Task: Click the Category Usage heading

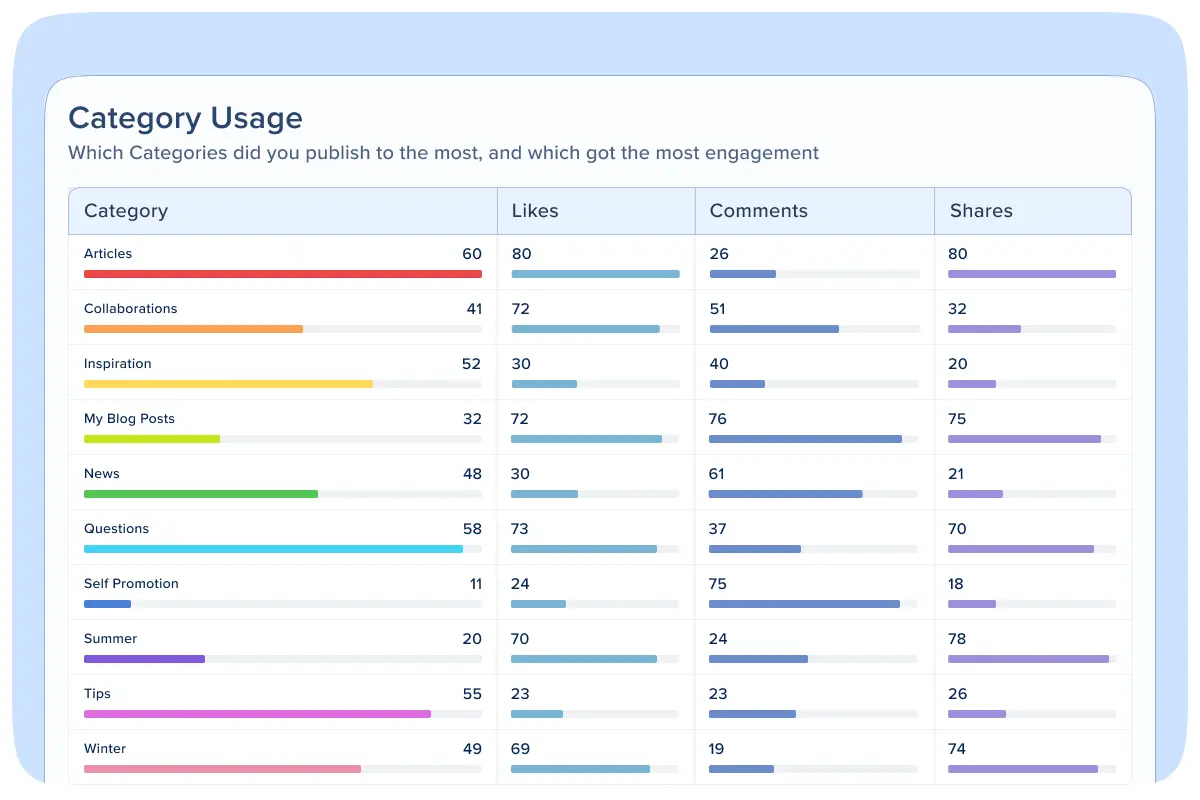Action: [x=185, y=118]
